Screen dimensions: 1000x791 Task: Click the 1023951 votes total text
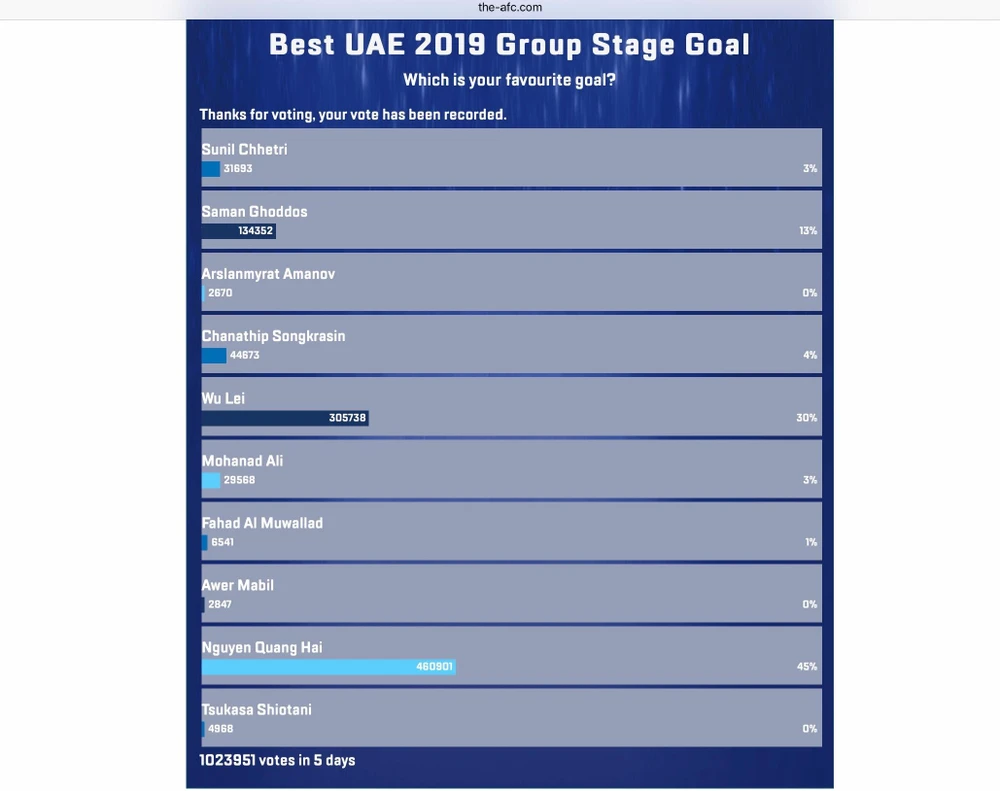pyautogui.click(x=277, y=761)
